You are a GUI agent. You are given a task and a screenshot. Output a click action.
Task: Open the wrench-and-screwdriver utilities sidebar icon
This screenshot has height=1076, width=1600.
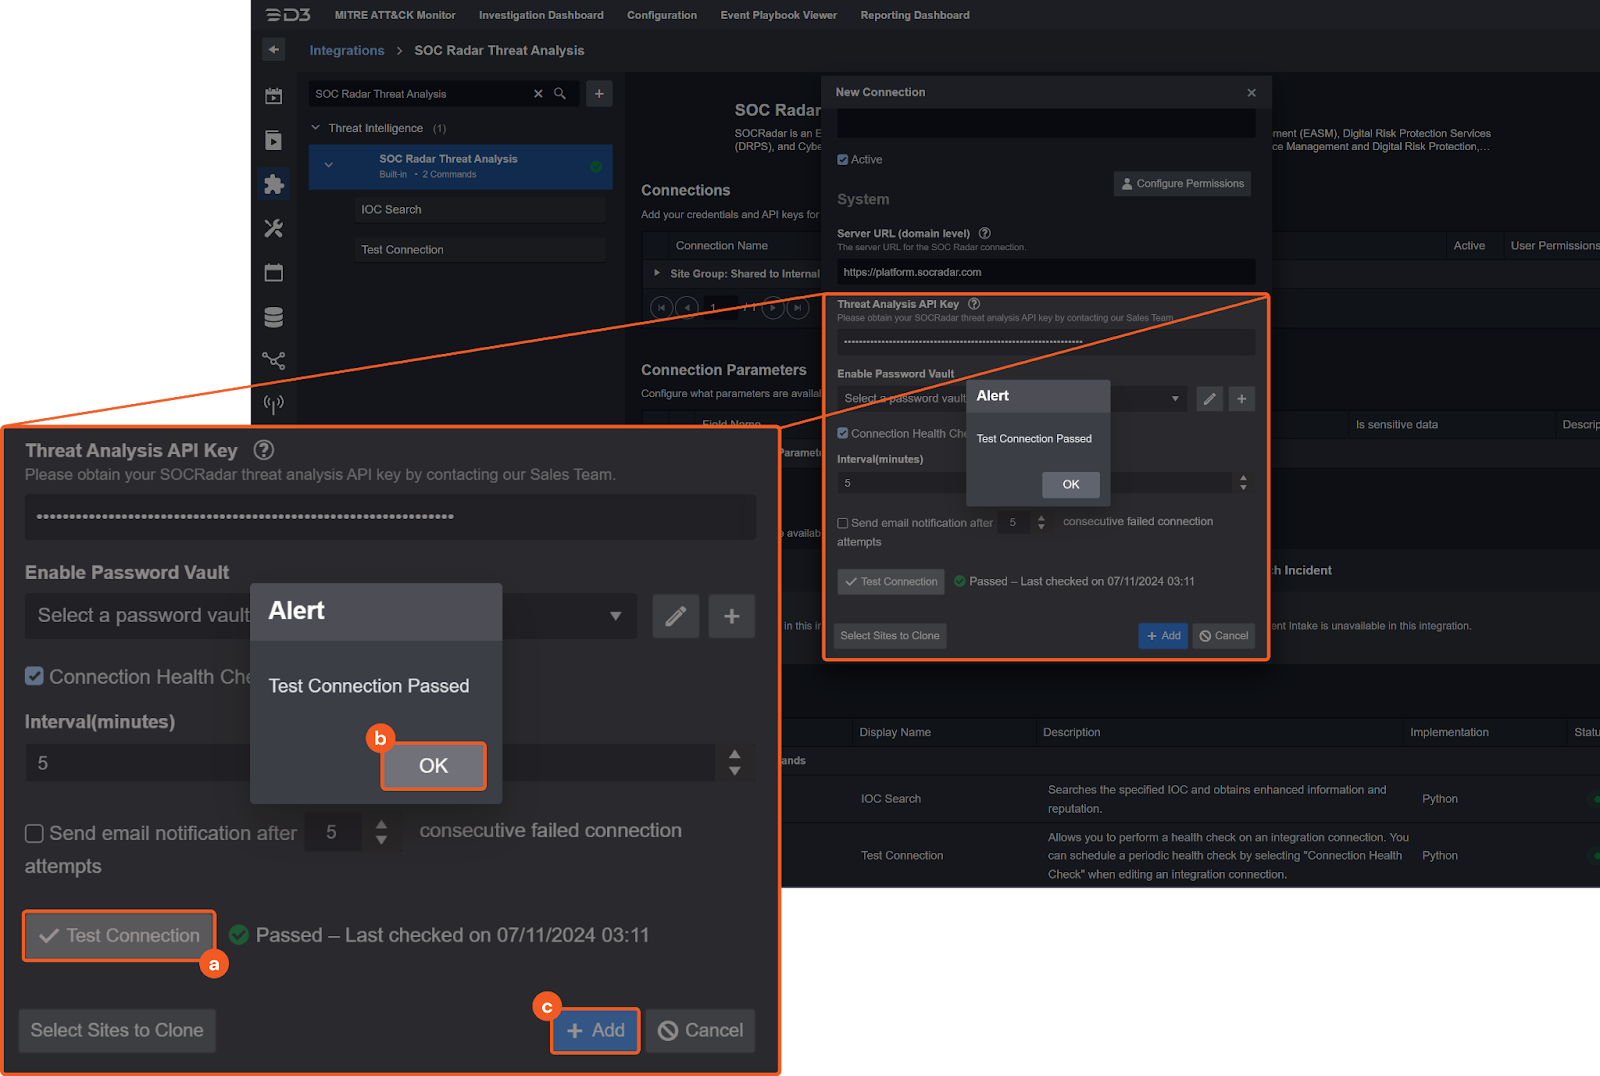(273, 229)
